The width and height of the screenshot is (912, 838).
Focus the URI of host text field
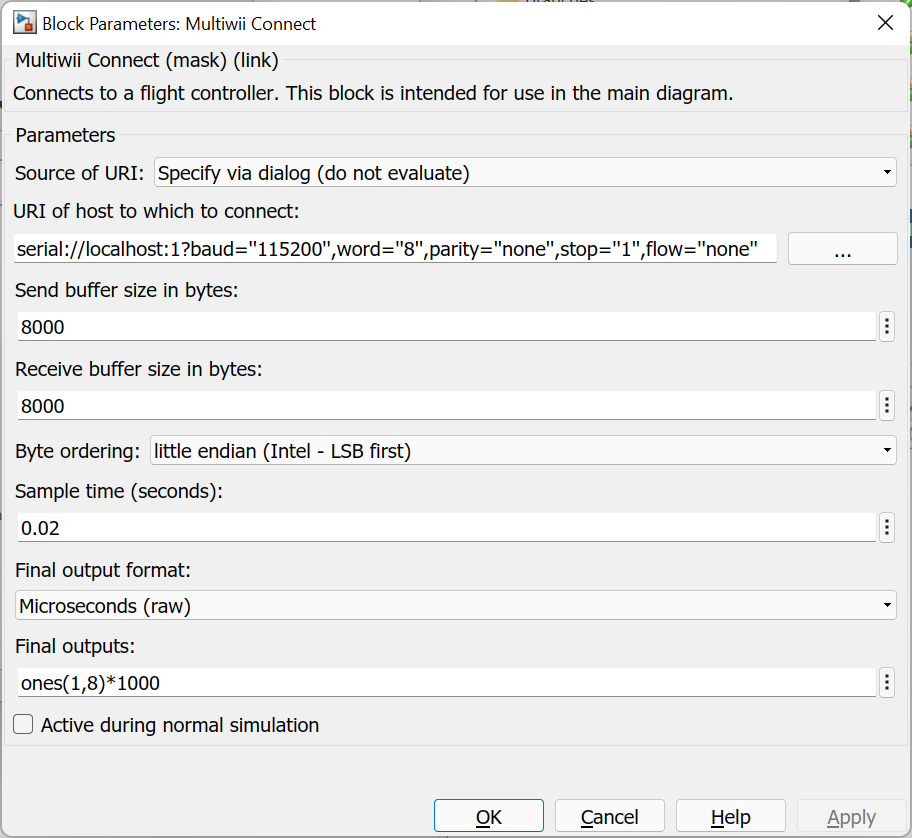[396, 249]
